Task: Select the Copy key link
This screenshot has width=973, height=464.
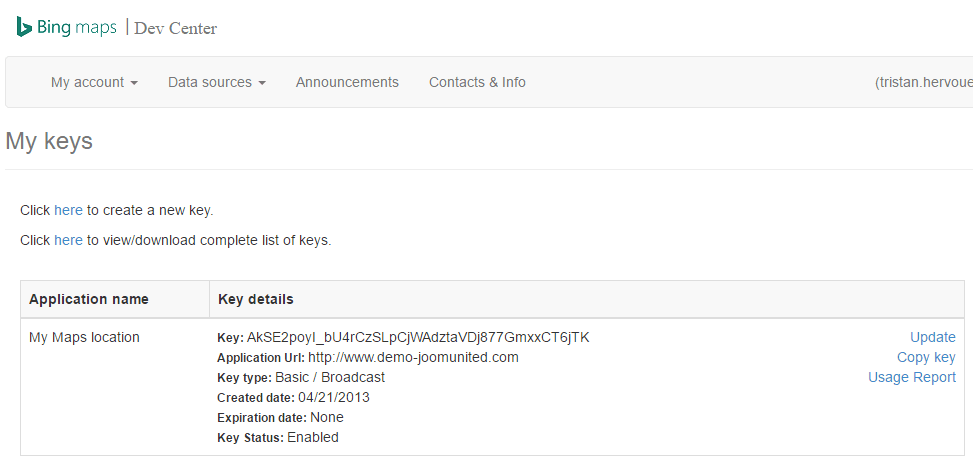Action: tap(926, 357)
